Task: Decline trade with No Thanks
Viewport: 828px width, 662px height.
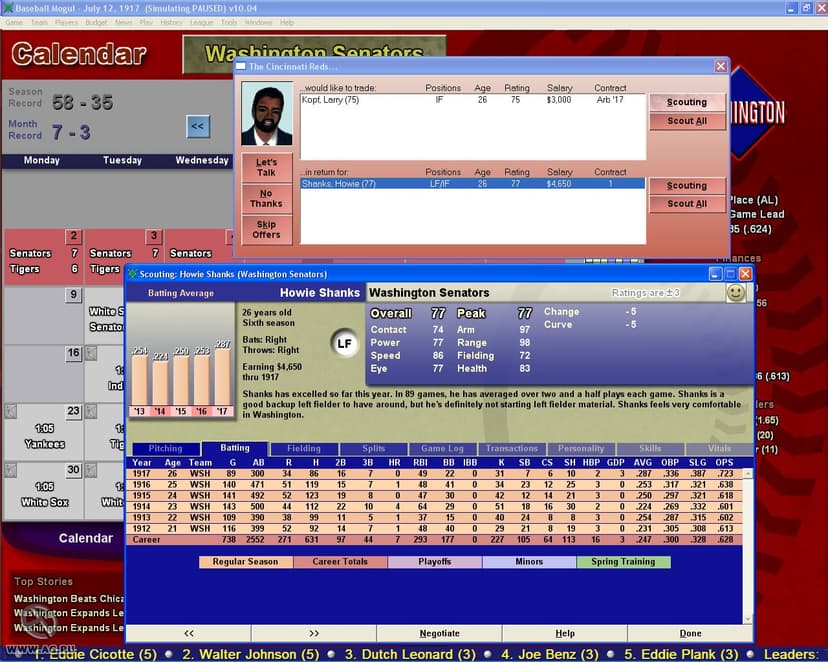Action: coord(267,198)
